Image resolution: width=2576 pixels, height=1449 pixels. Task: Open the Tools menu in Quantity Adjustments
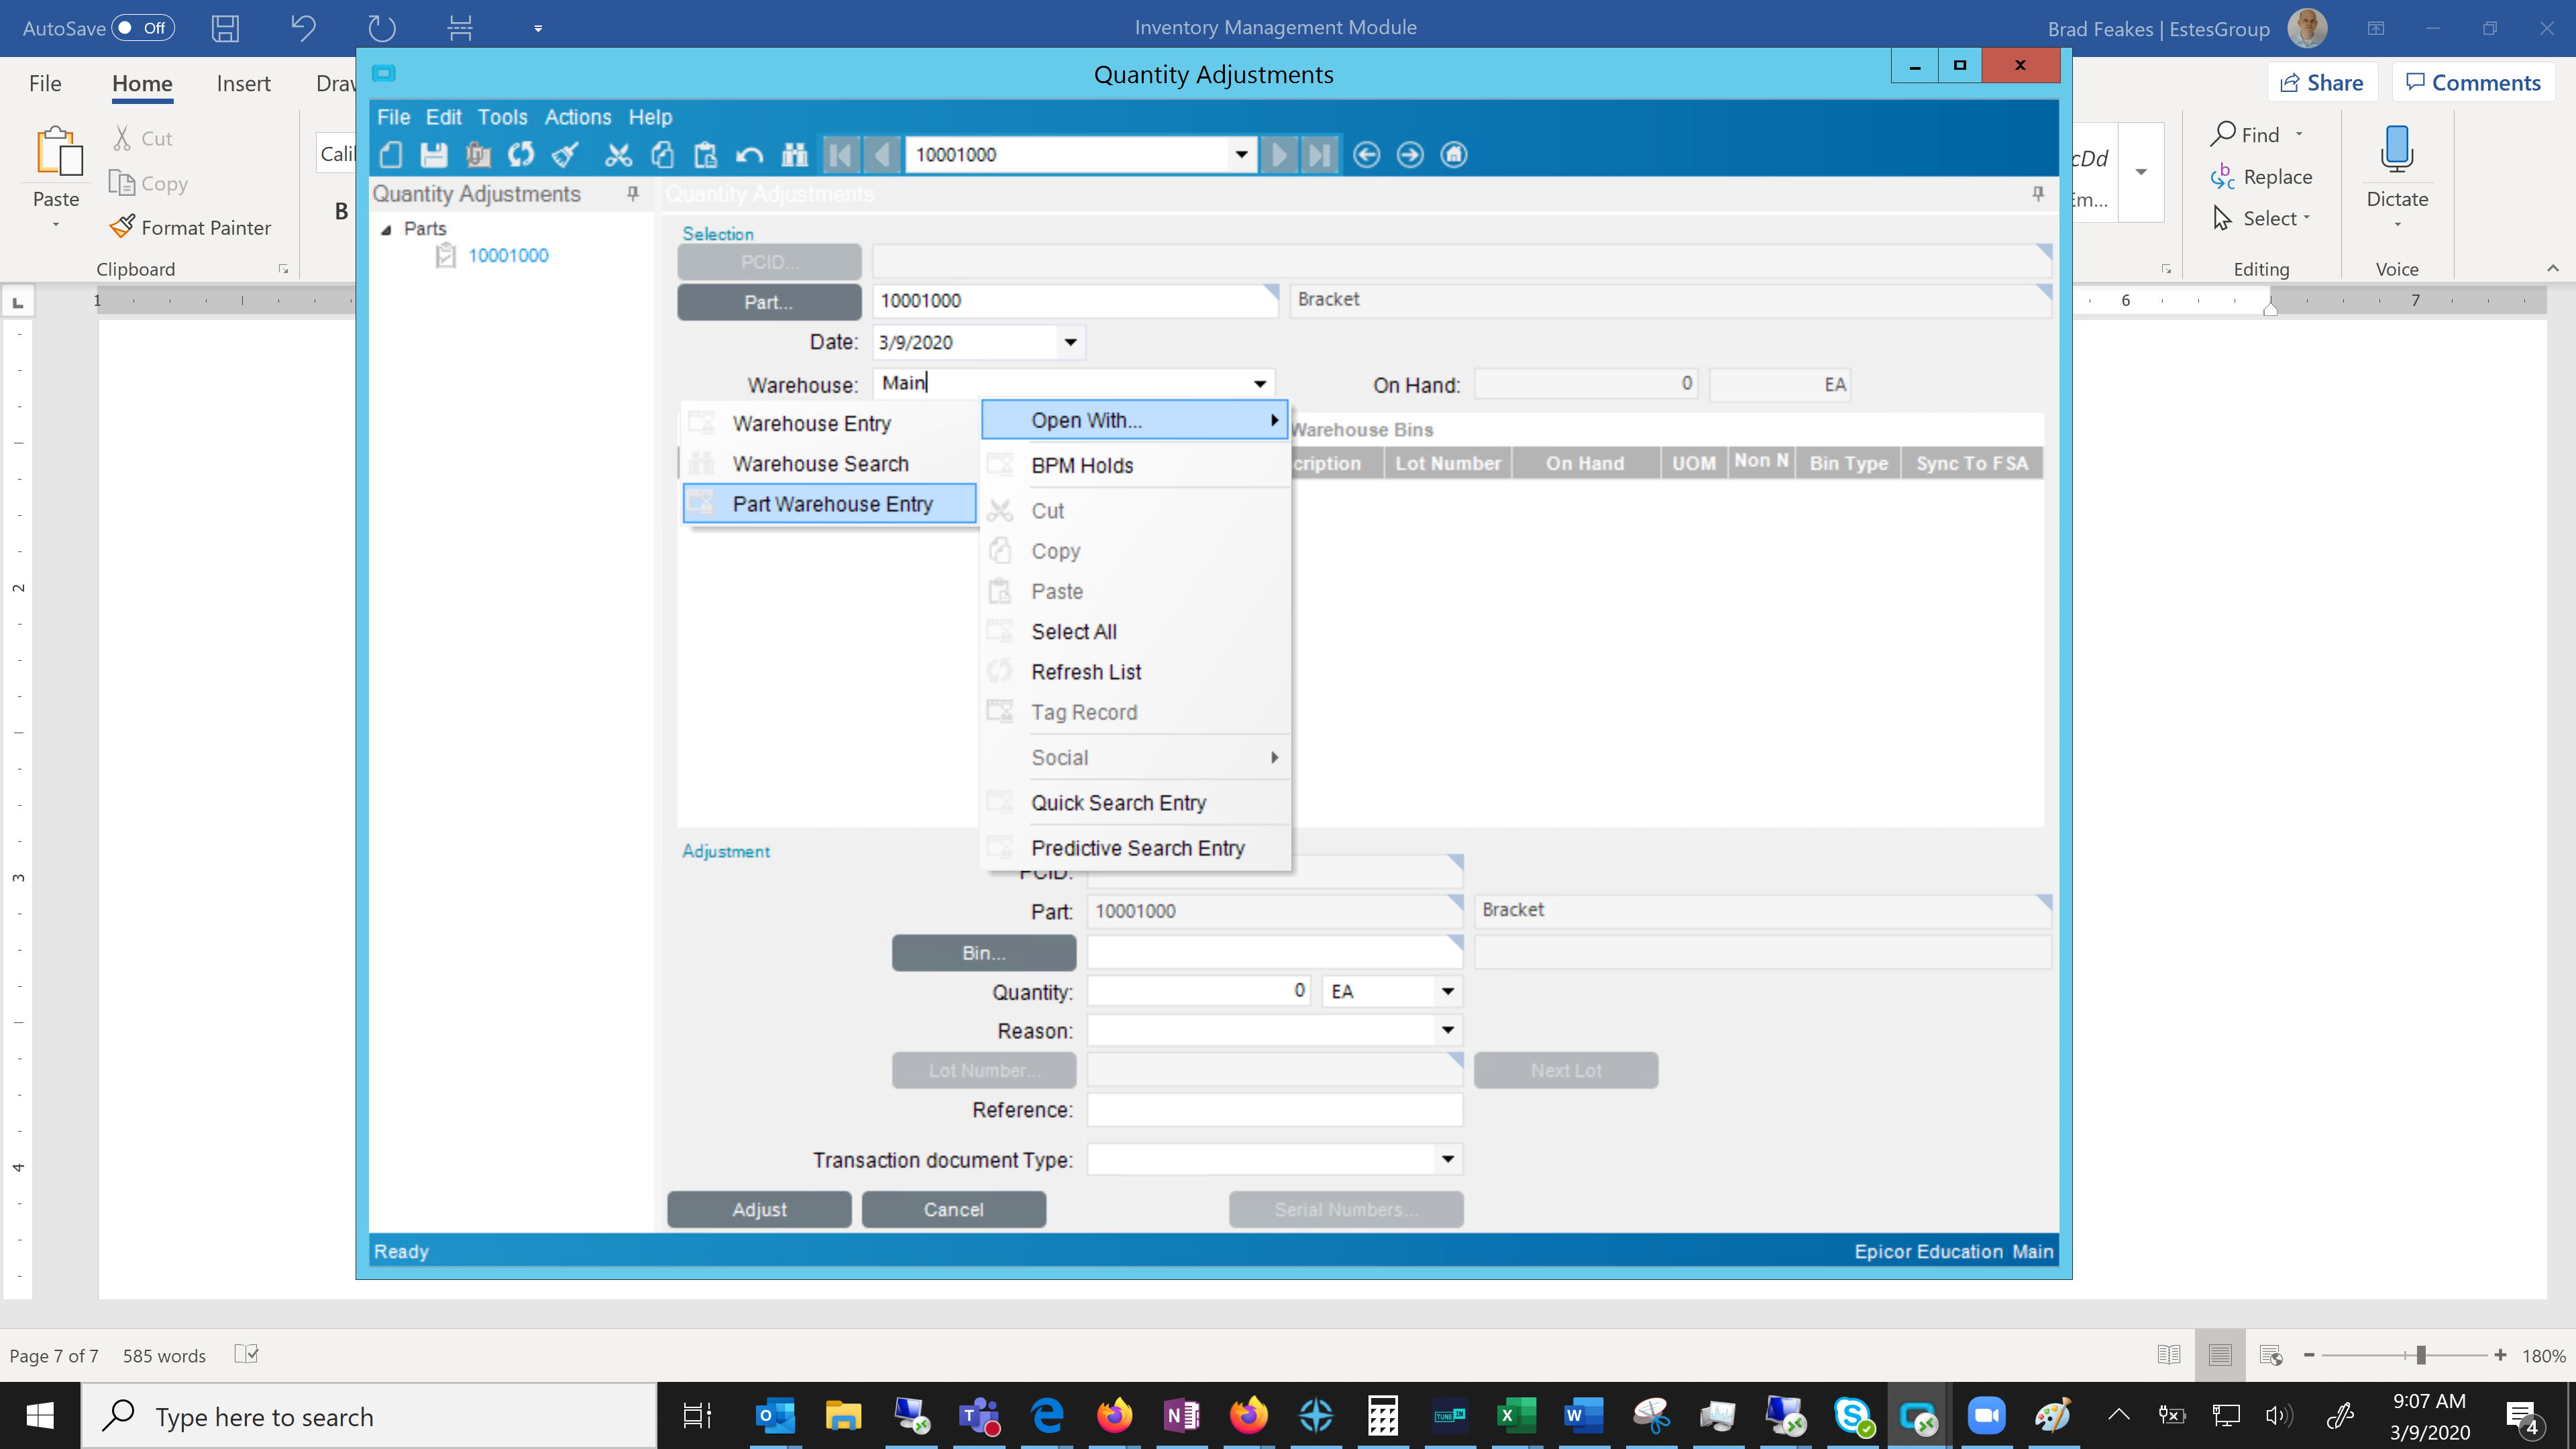coord(502,117)
